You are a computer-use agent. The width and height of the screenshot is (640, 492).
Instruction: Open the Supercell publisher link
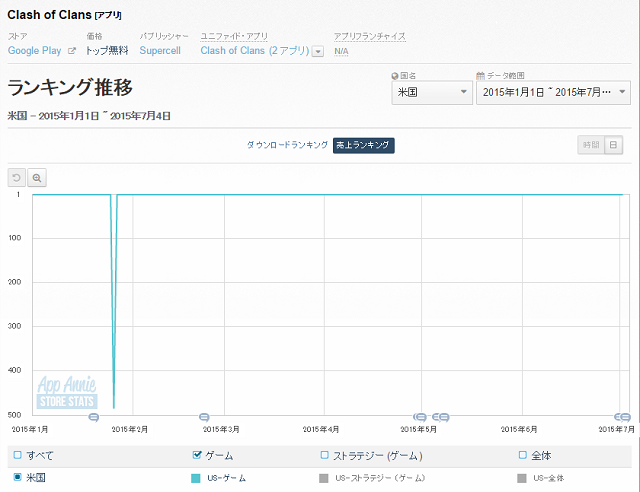tap(160, 51)
